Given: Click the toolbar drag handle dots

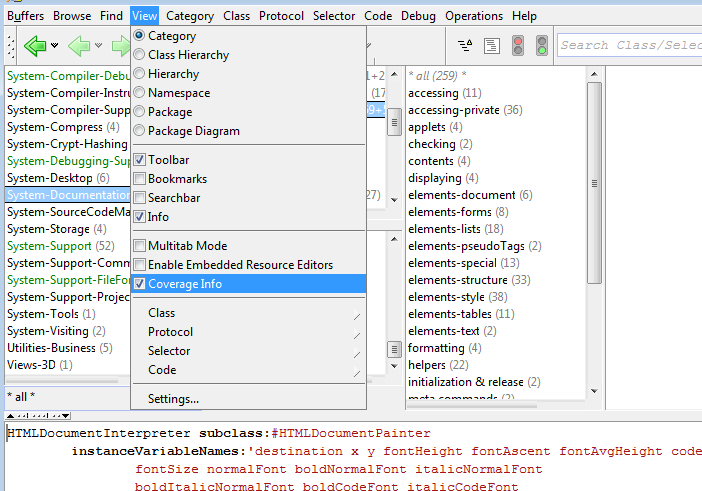Looking at the screenshot, I should [11, 45].
